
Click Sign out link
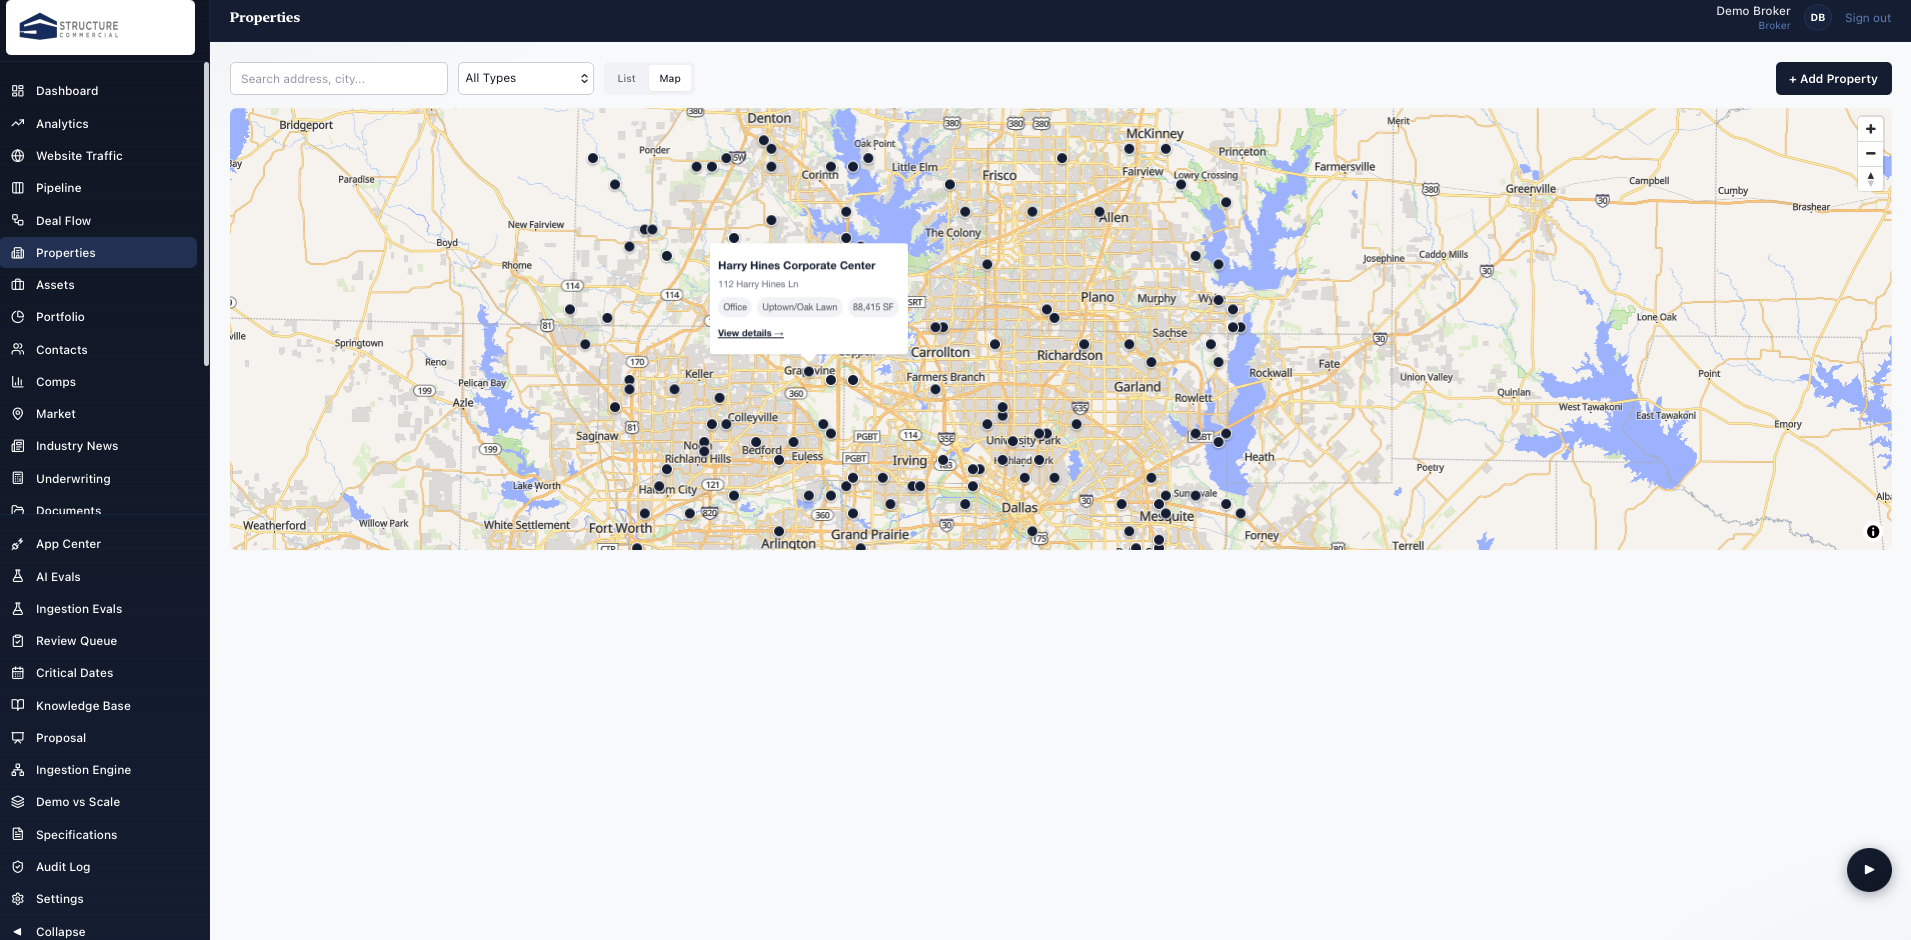1867,18
